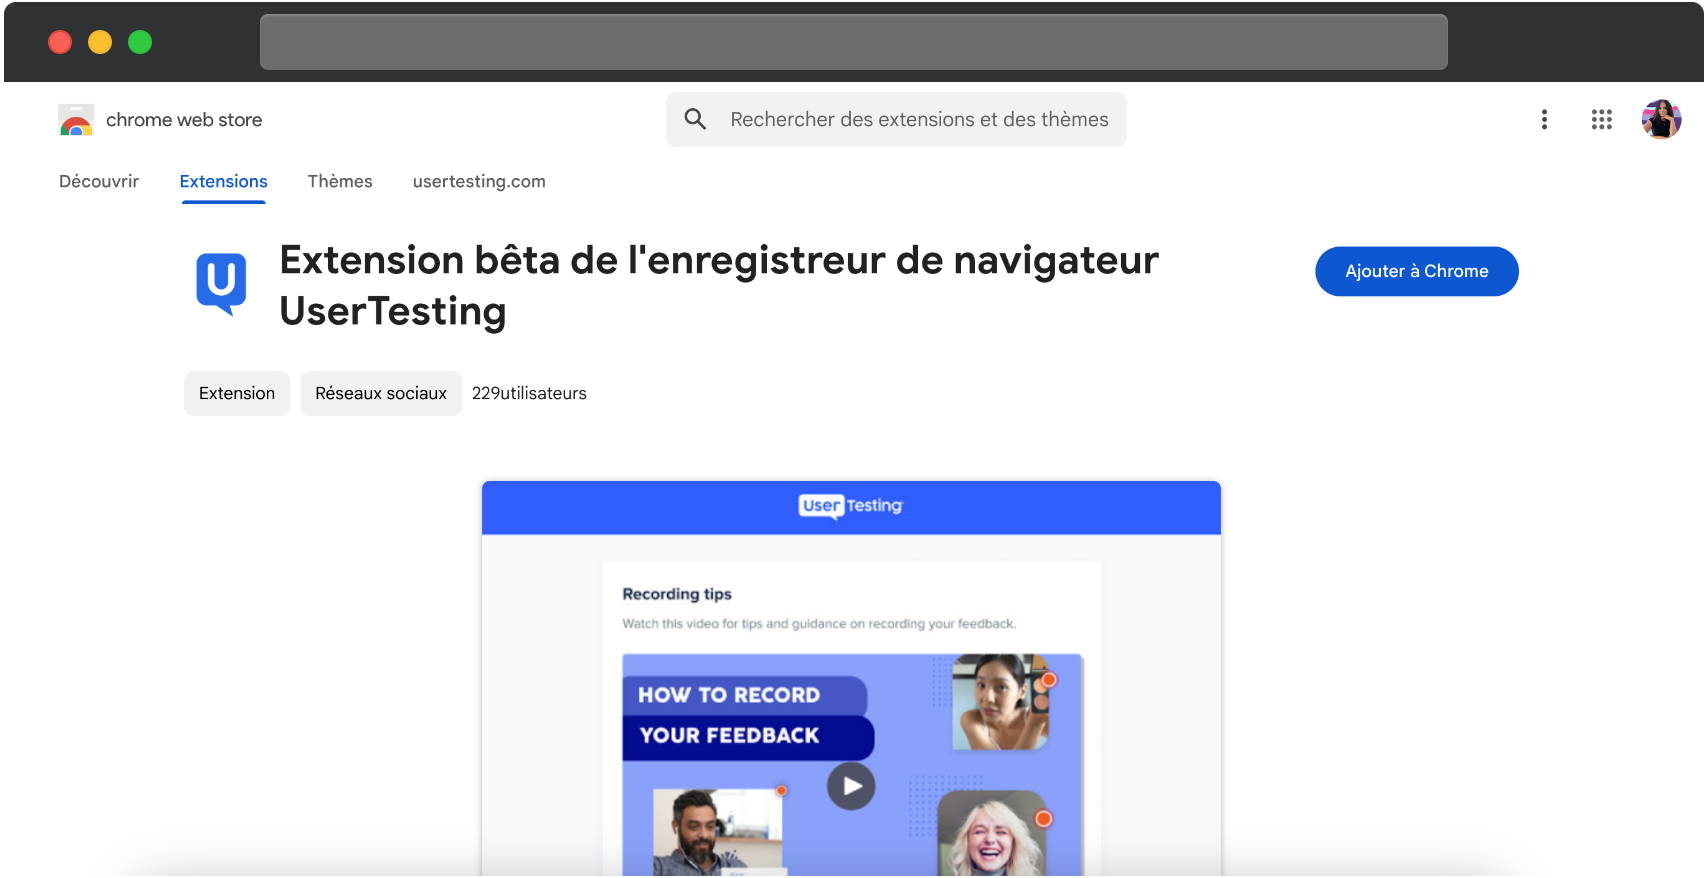Viewport: 1708px width, 878px height.
Task: Play the recording tips video
Action: [851, 786]
